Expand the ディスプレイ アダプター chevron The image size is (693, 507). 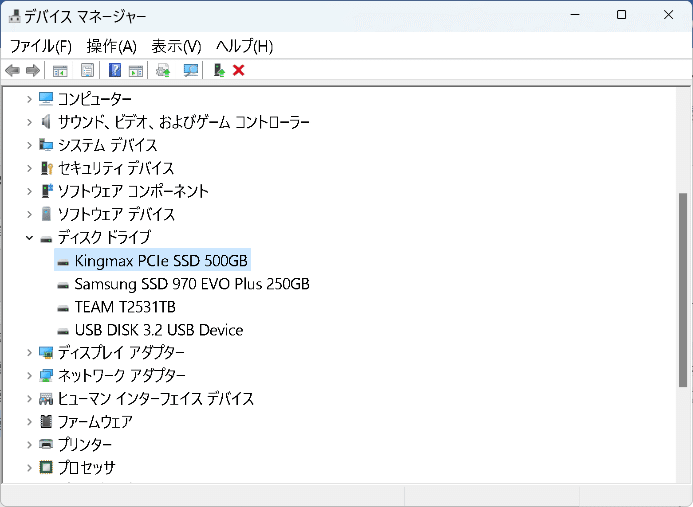pos(29,353)
